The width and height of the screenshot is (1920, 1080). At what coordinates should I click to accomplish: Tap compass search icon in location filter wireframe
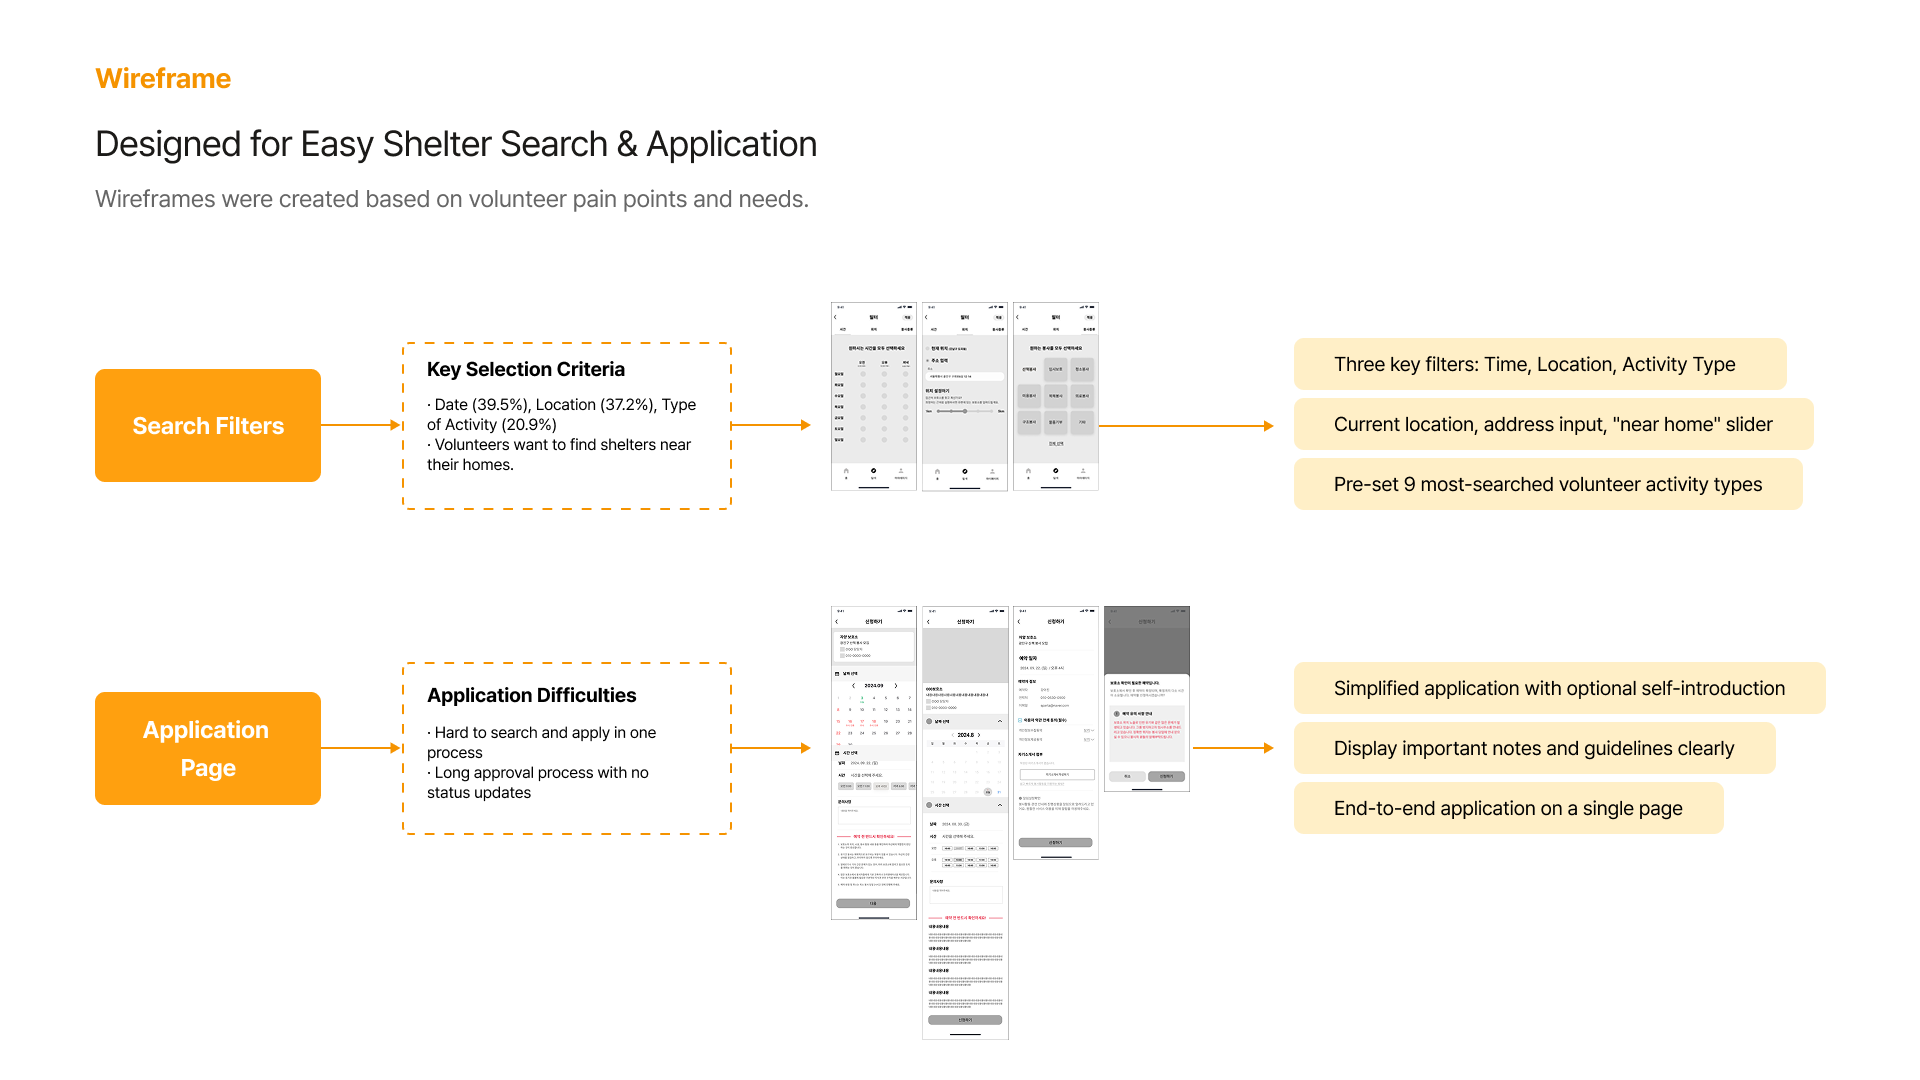[965, 471]
